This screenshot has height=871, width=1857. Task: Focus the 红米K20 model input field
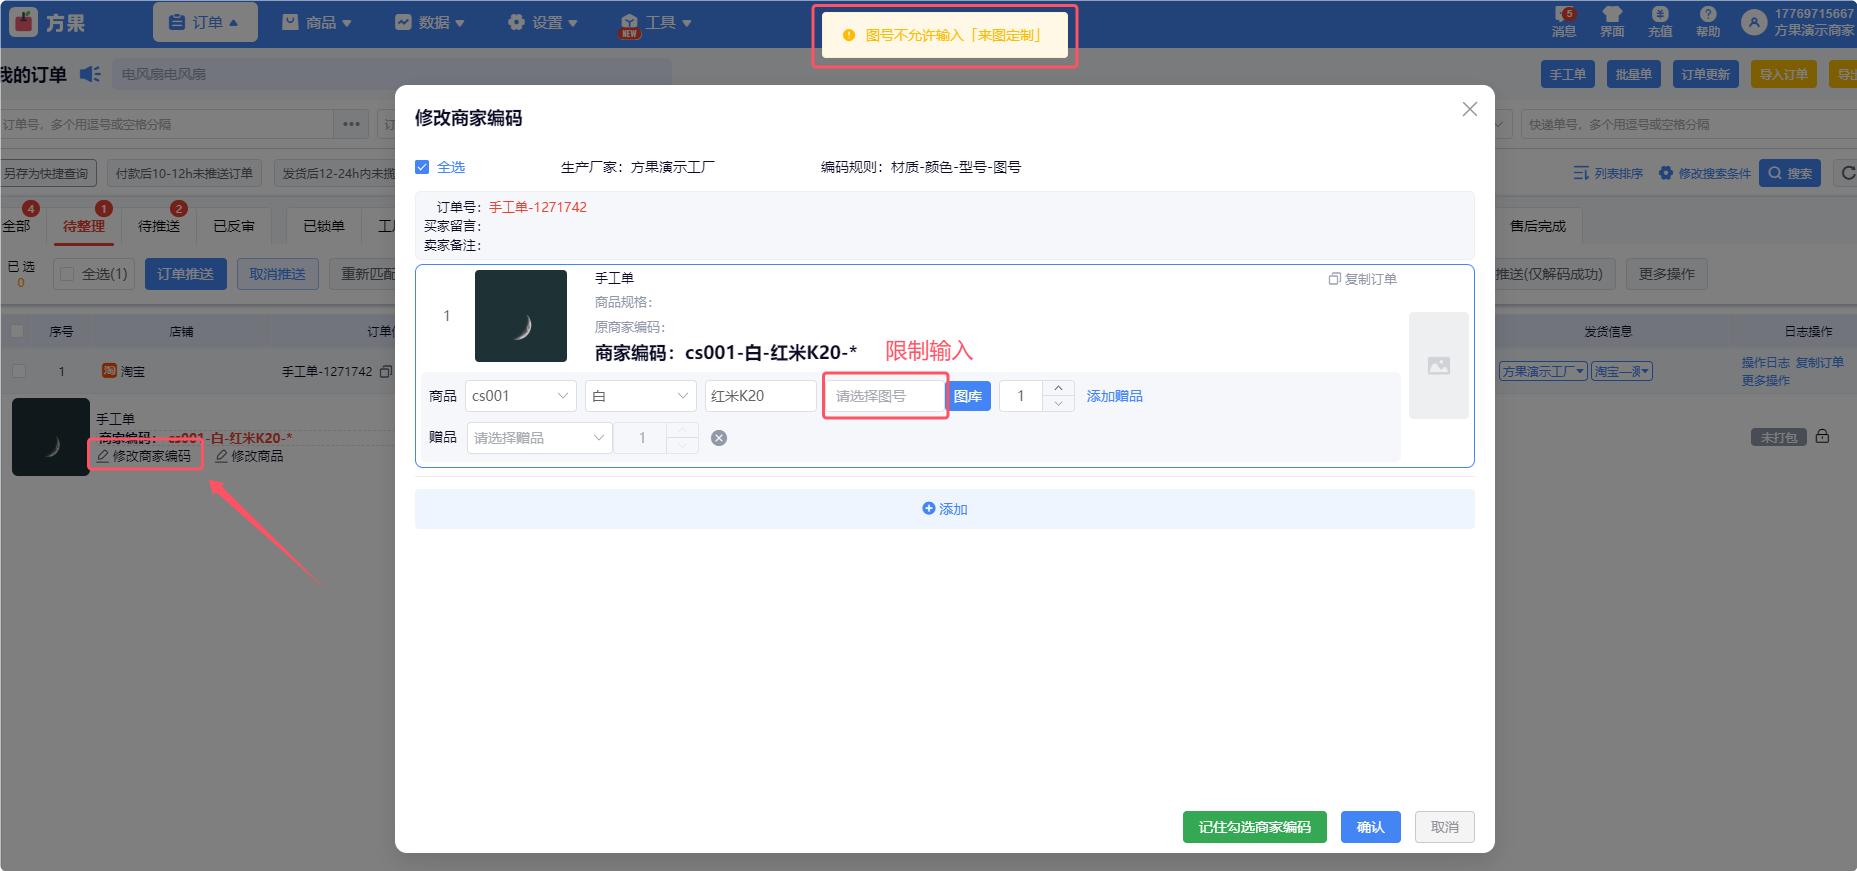(761, 396)
